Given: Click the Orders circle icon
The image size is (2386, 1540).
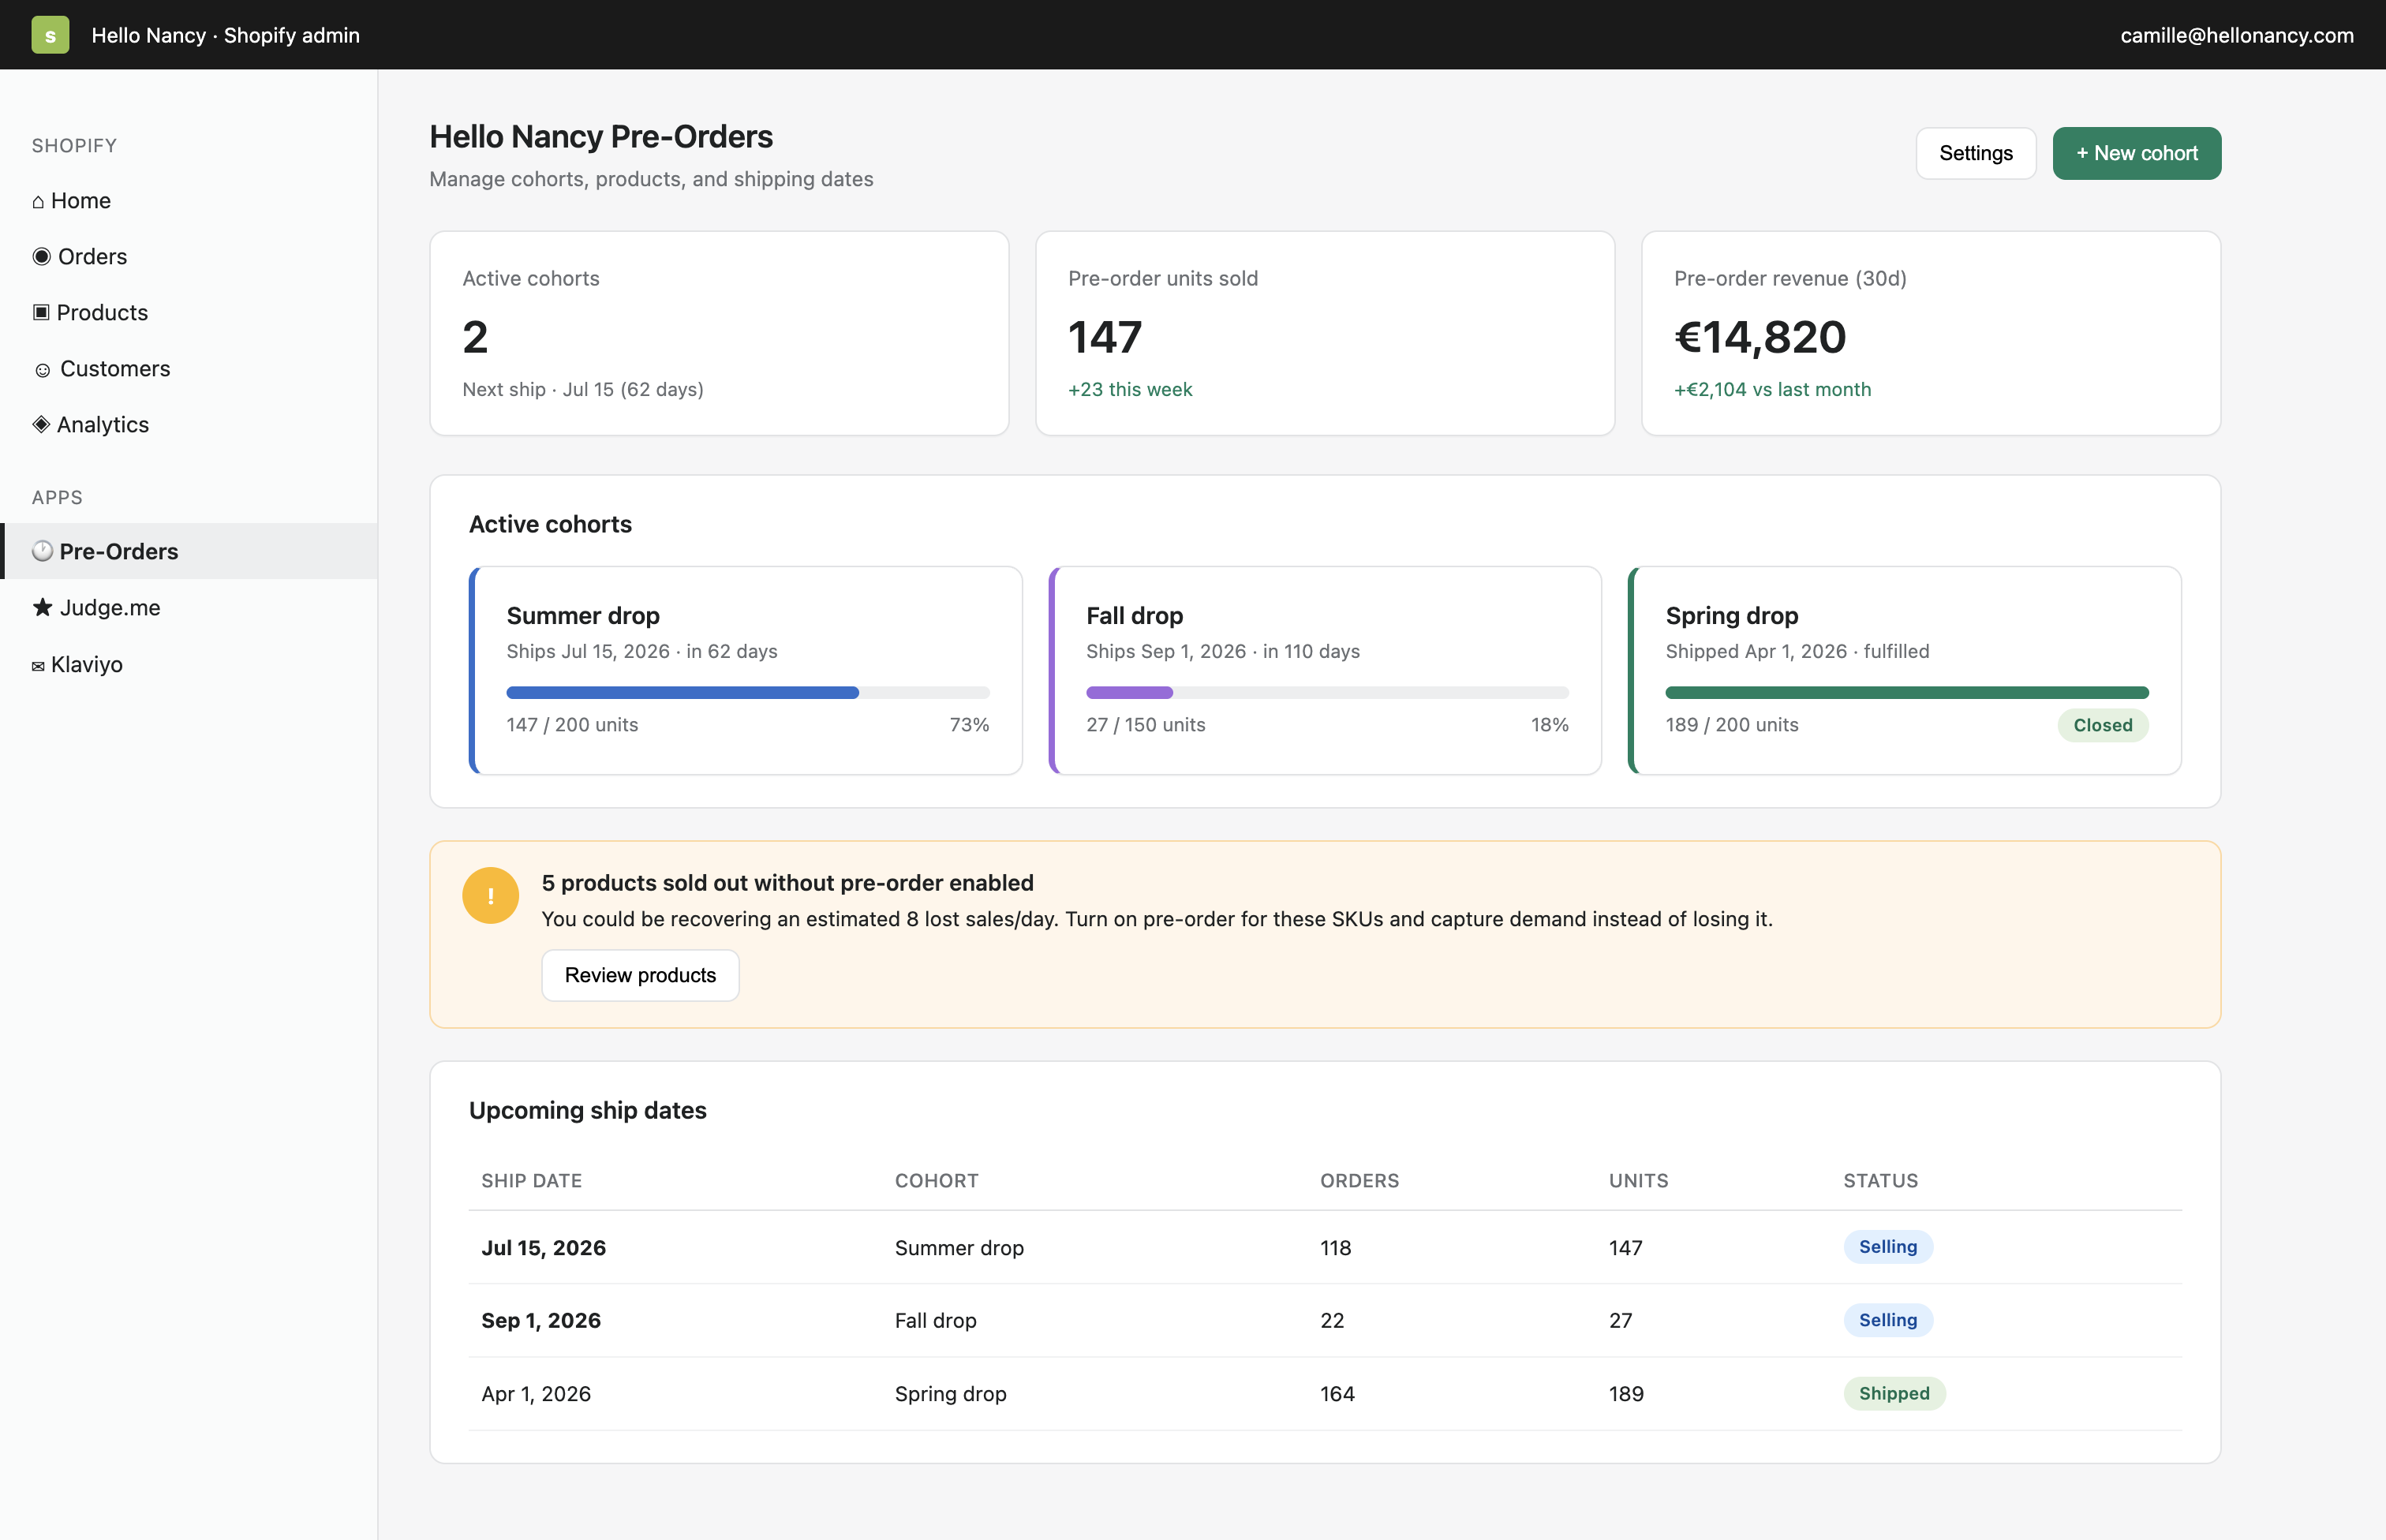Looking at the screenshot, I should pyautogui.click(x=41, y=256).
